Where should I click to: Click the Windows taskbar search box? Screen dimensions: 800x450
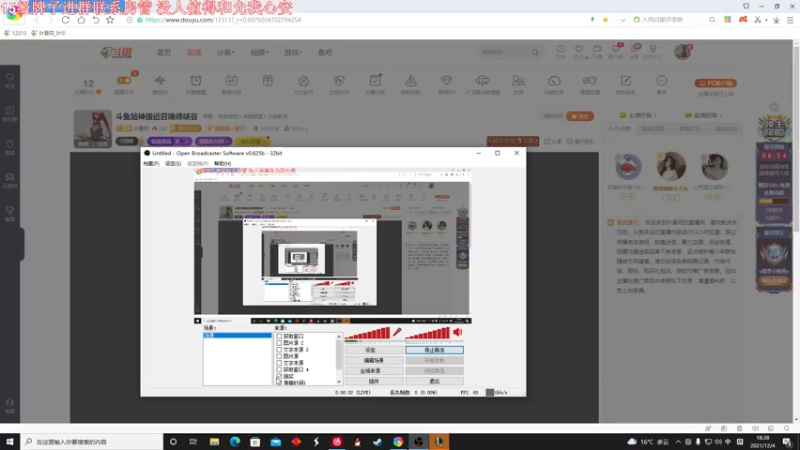tap(91, 441)
